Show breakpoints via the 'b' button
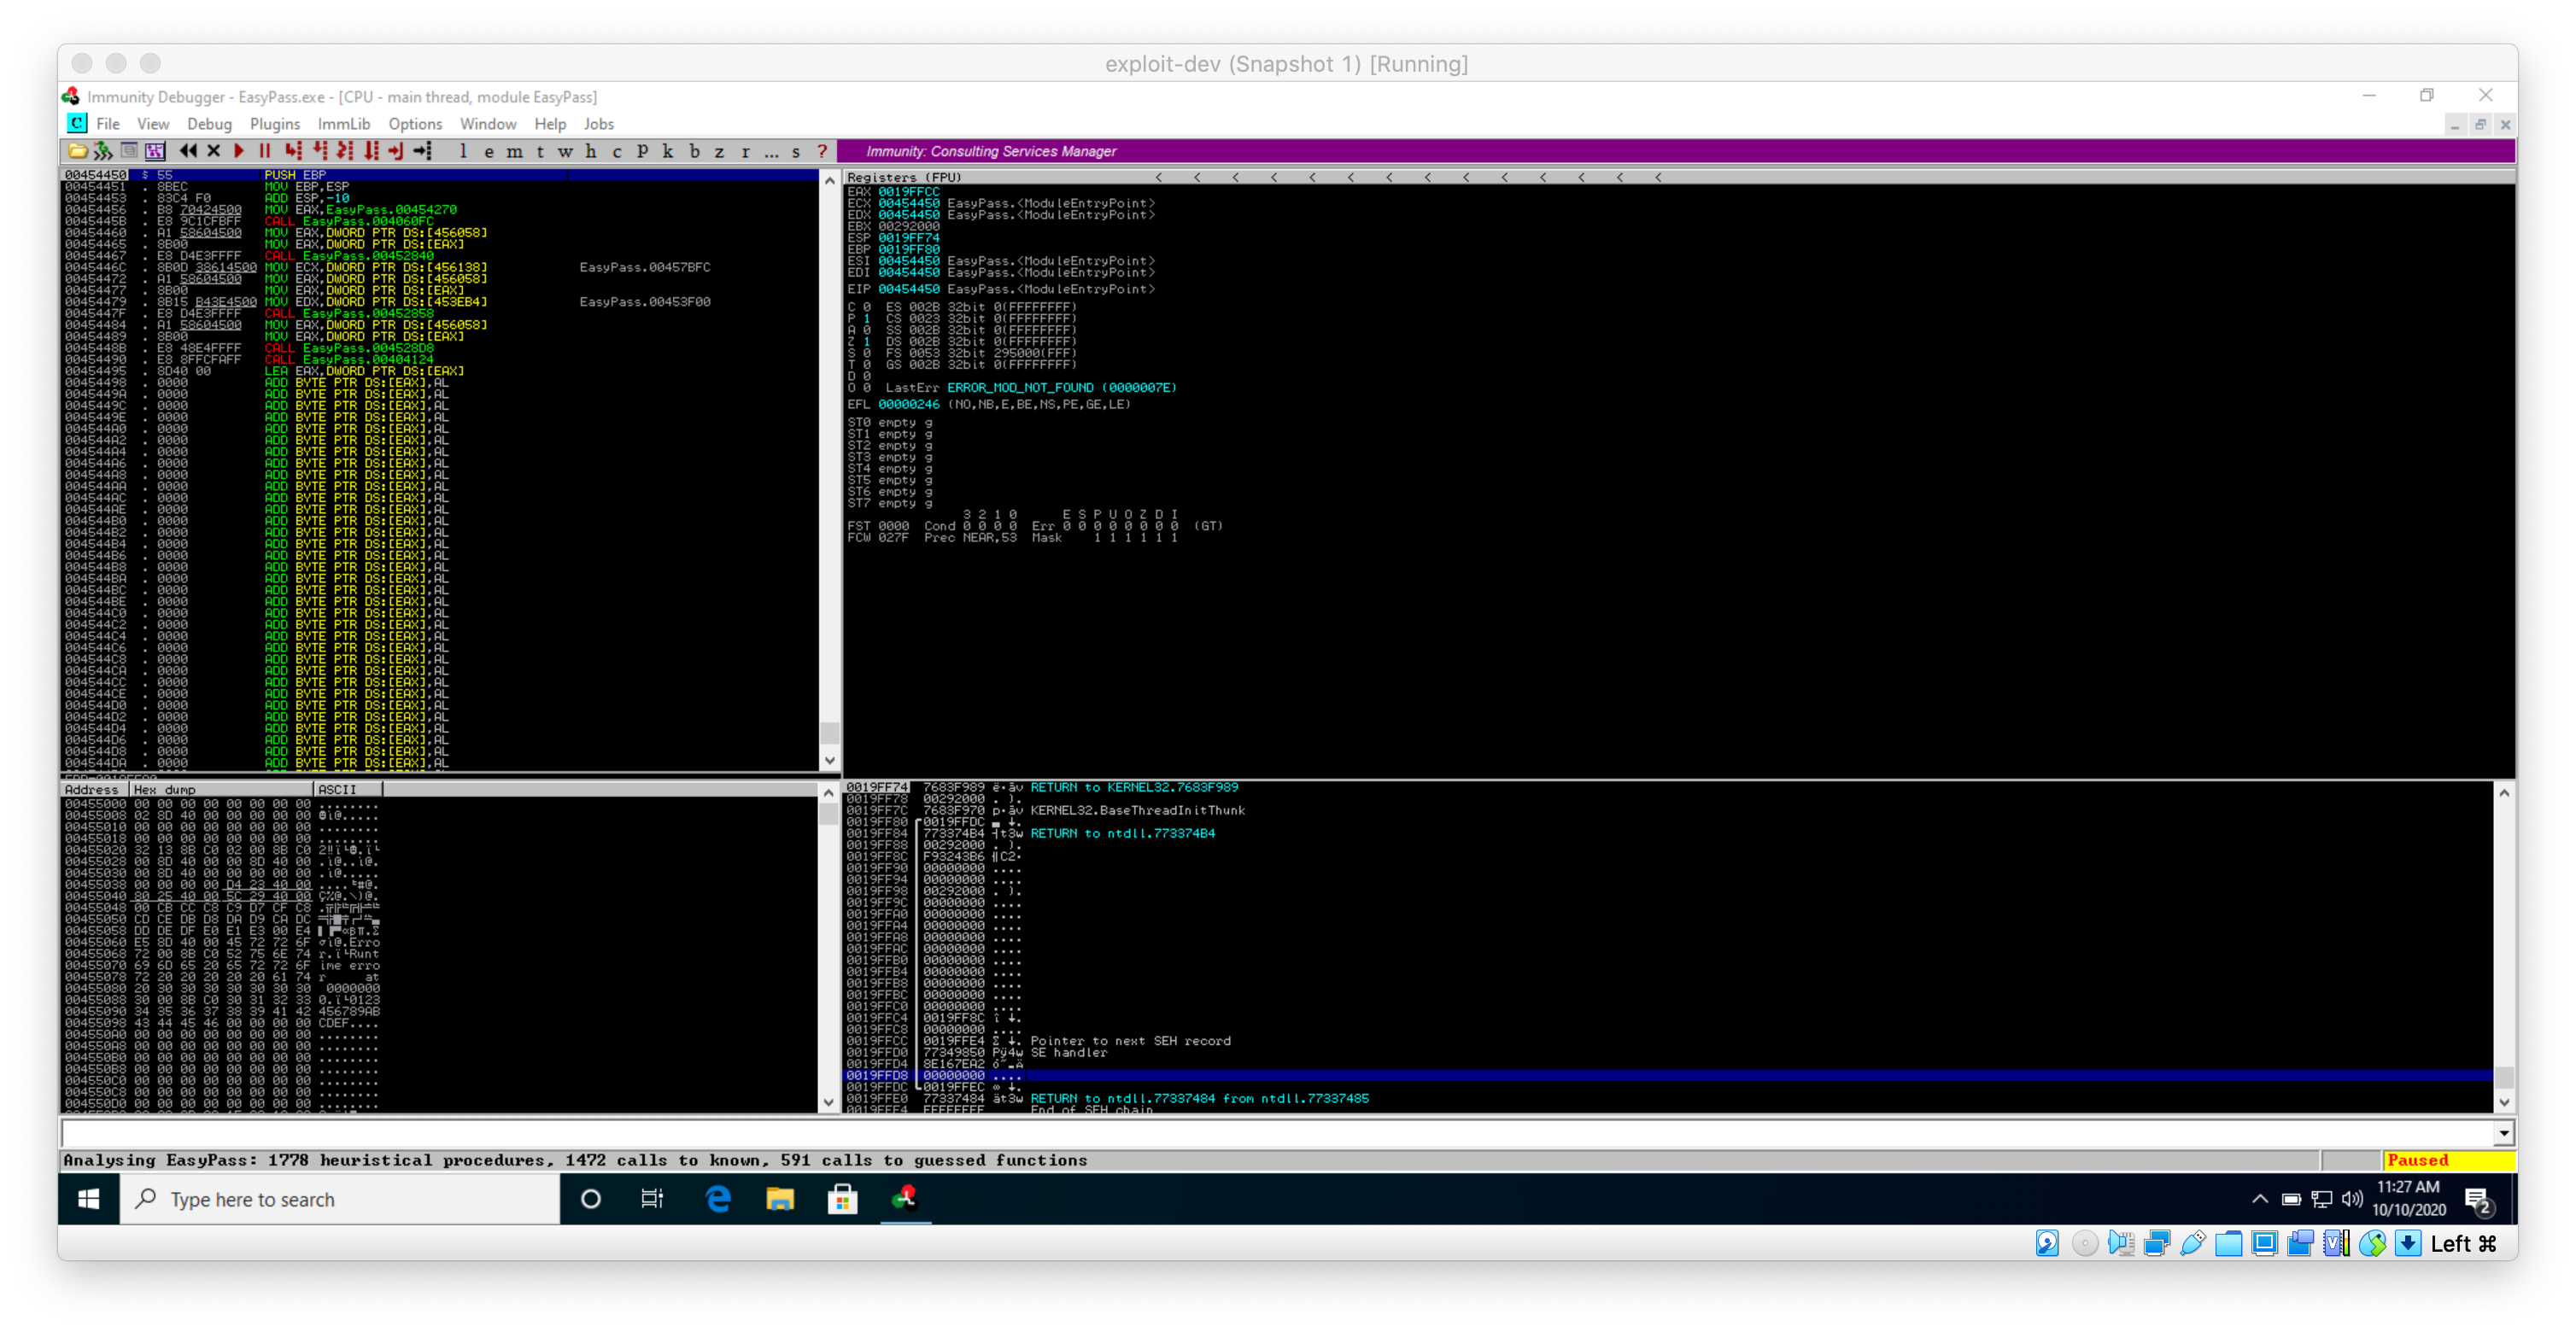This screenshot has height=1332, width=2576. click(694, 151)
